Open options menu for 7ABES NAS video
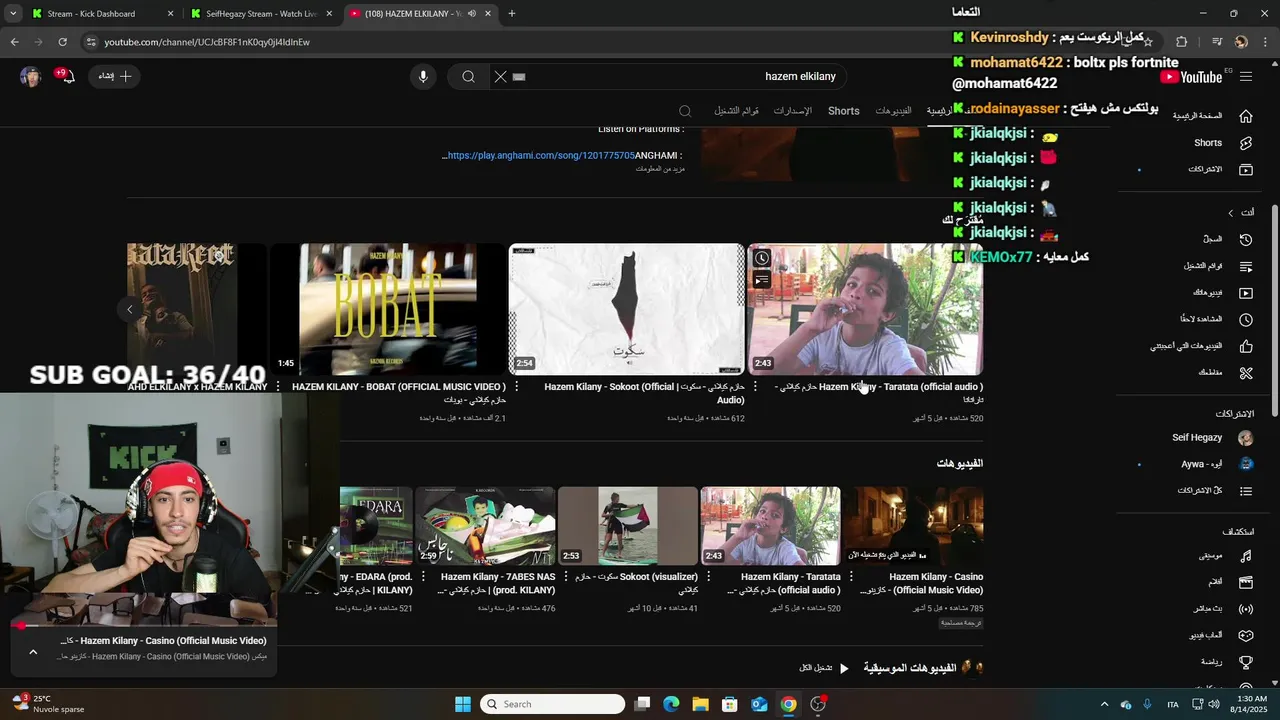The height and width of the screenshot is (720, 1280). click(x=423, y=577)
